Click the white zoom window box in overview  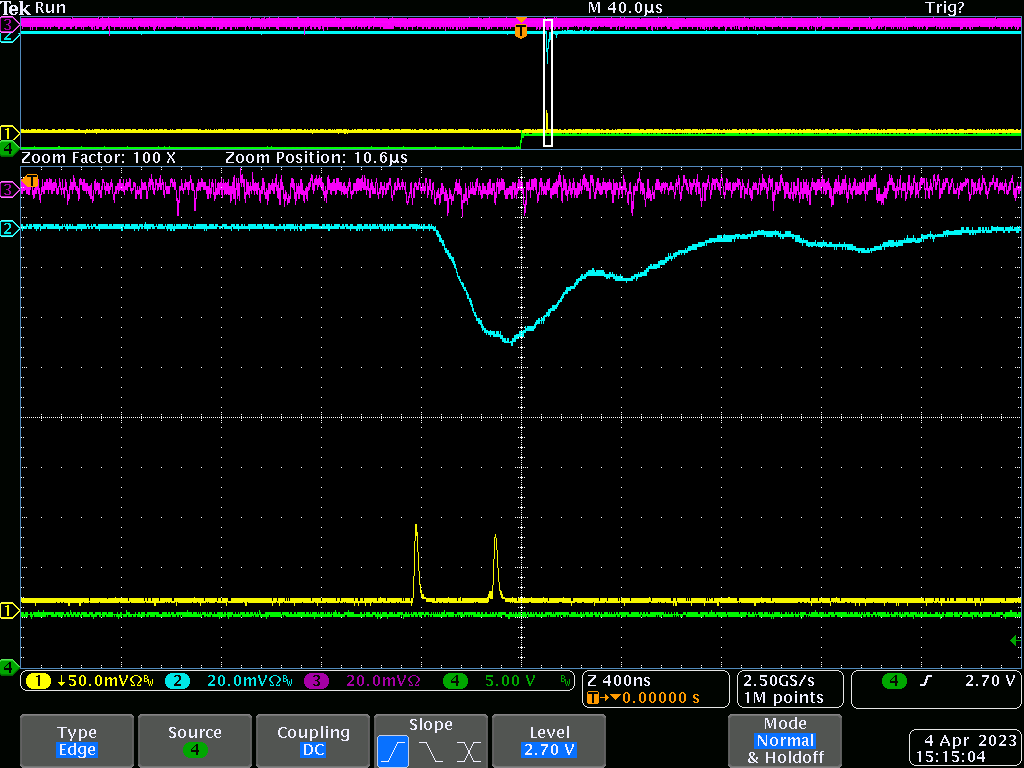coord(548,82)
